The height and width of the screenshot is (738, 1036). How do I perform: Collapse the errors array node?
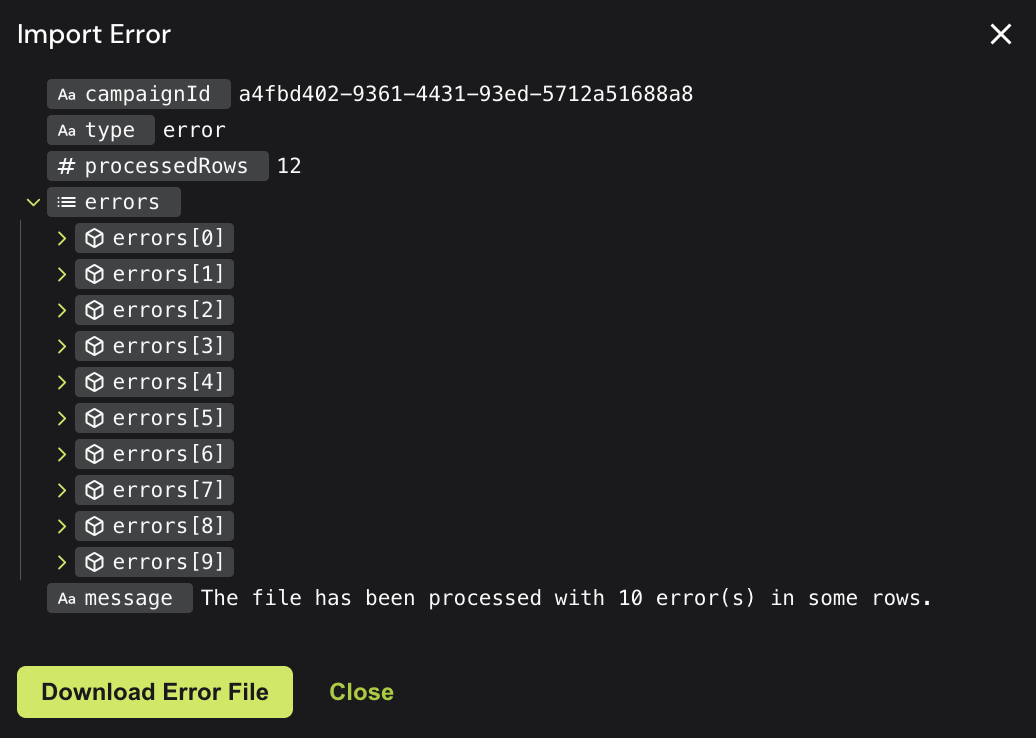(x=33, y=202)
